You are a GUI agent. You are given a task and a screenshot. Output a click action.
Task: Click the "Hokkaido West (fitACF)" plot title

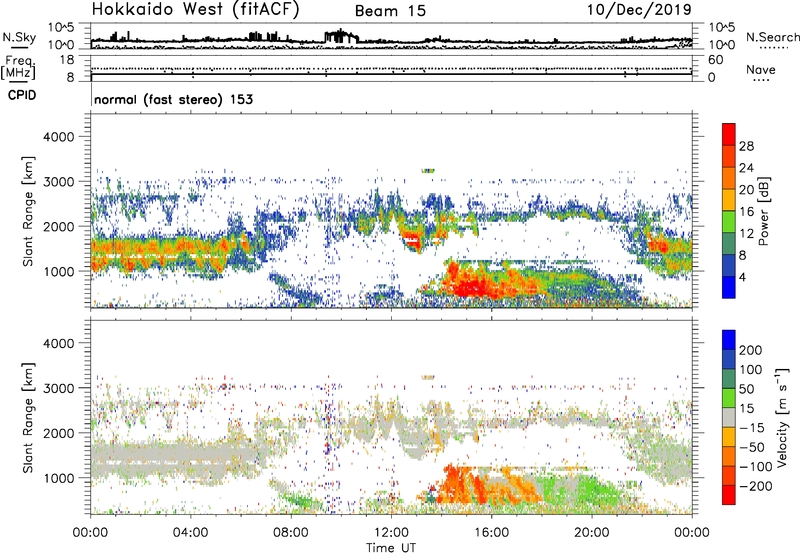(195, 9)
